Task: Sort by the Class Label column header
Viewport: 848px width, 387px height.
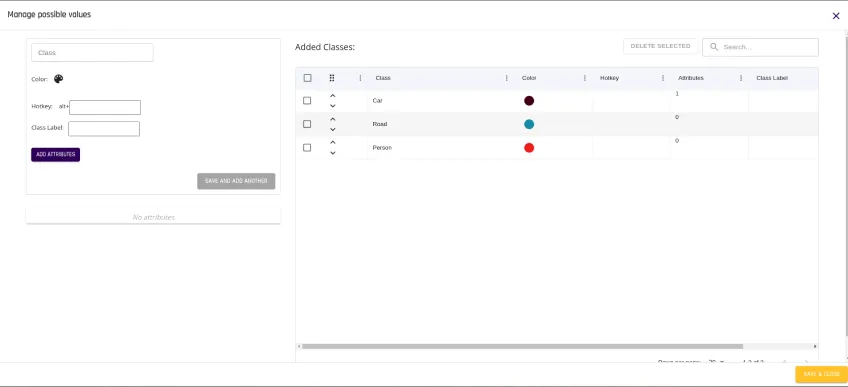Action: pos(772,78)
